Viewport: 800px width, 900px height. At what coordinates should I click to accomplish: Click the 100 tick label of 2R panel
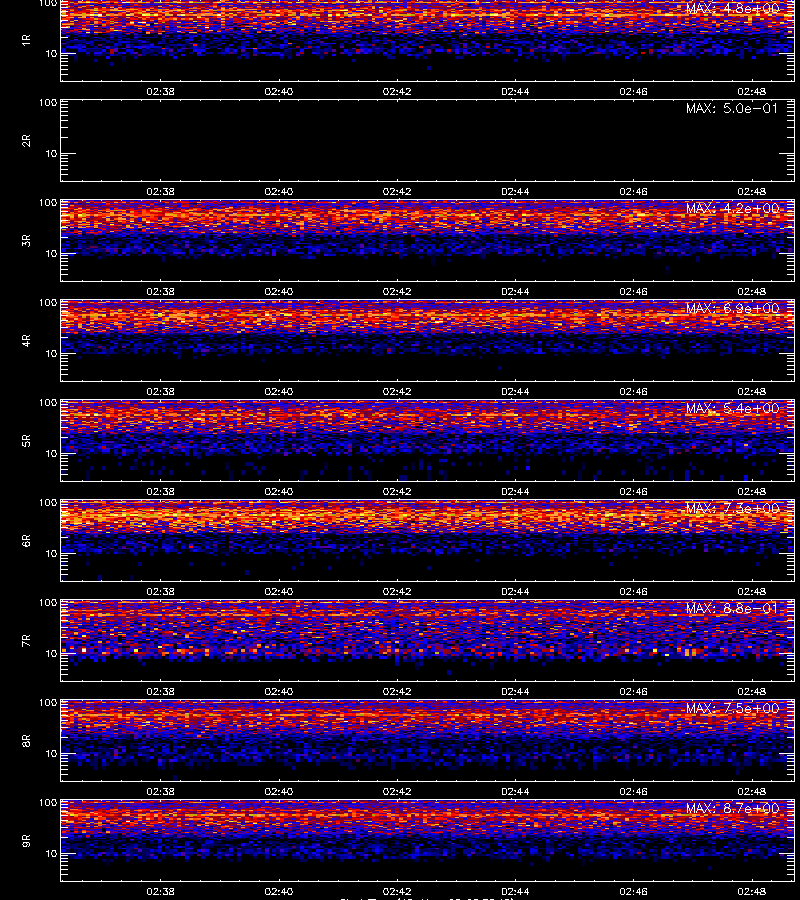[48, 103]
